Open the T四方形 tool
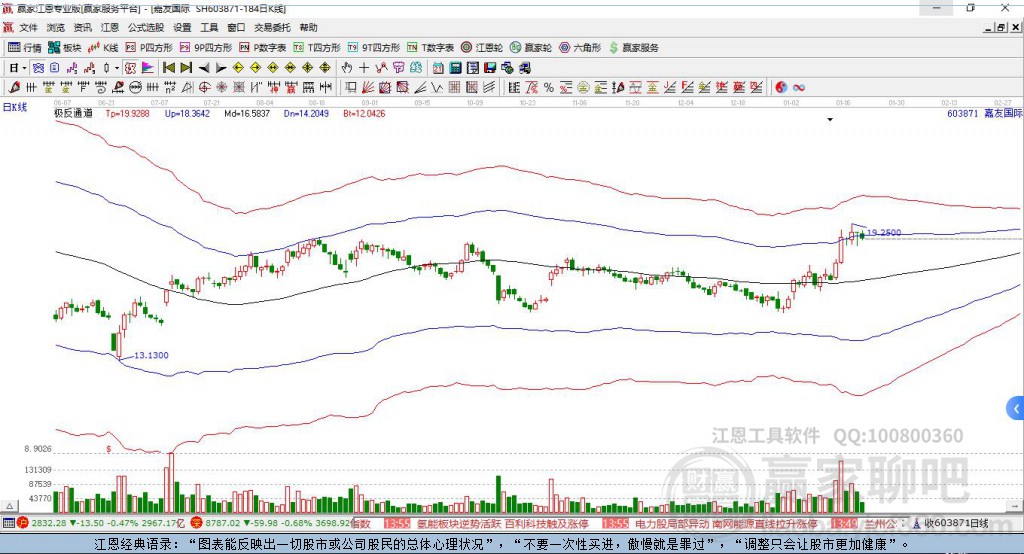The width and height of the screenshot is (1024, 554). (317, 48)
